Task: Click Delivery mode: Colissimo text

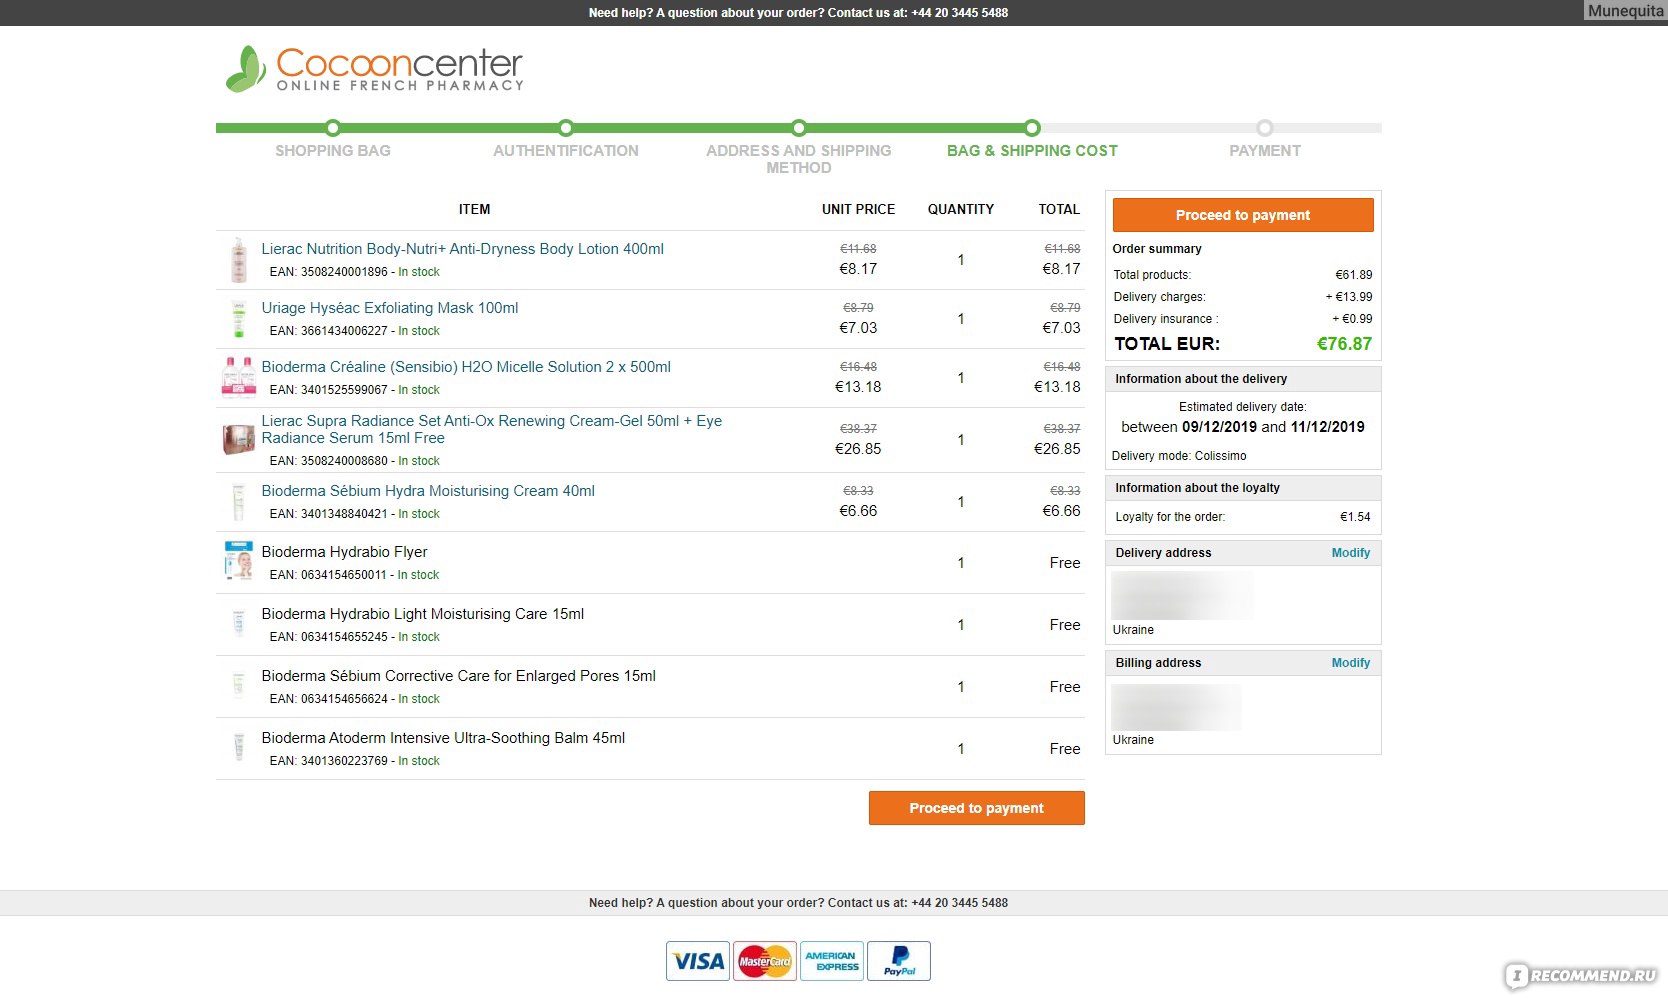Action: [x=1179, y=456]
